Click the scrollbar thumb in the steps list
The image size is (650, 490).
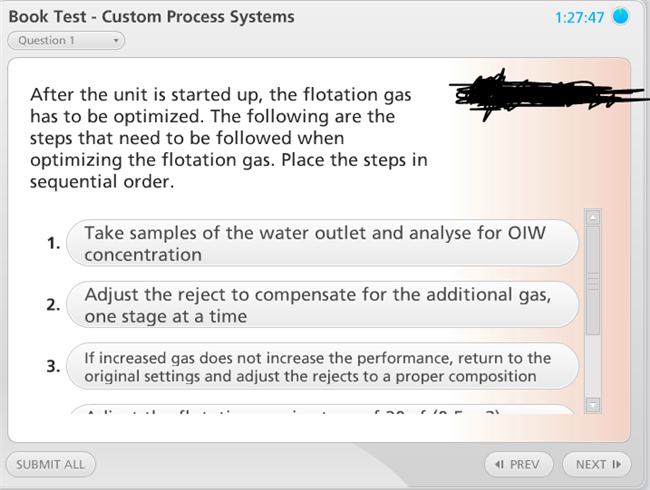592,279
